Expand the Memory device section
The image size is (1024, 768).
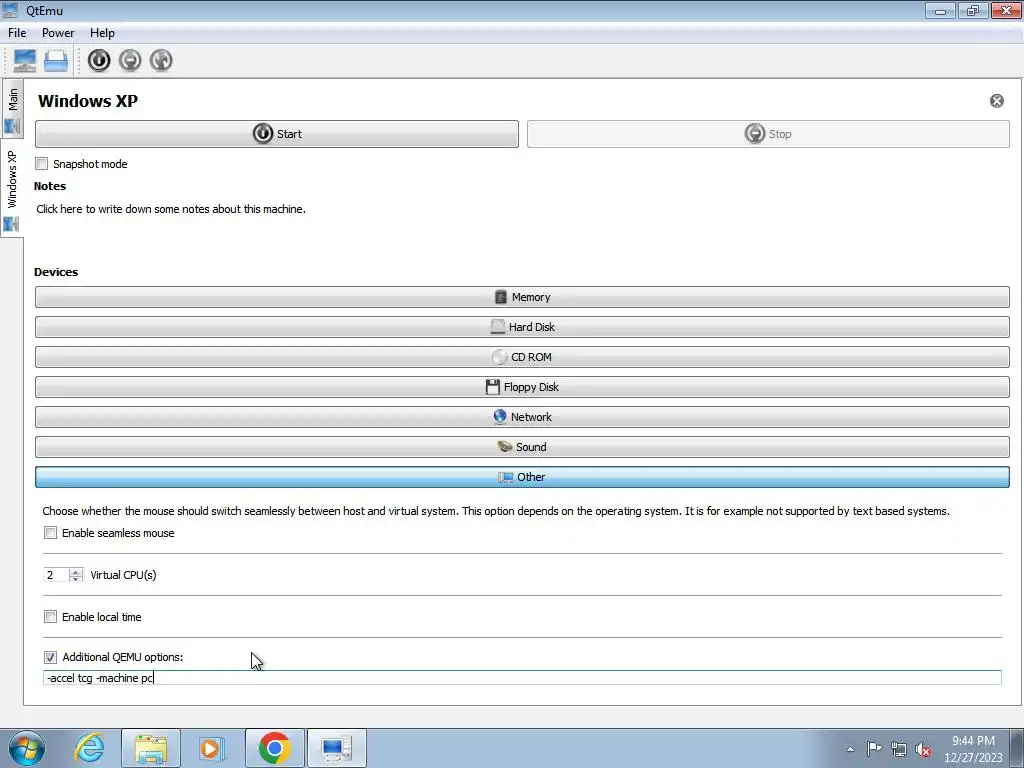tap(522, 297)
